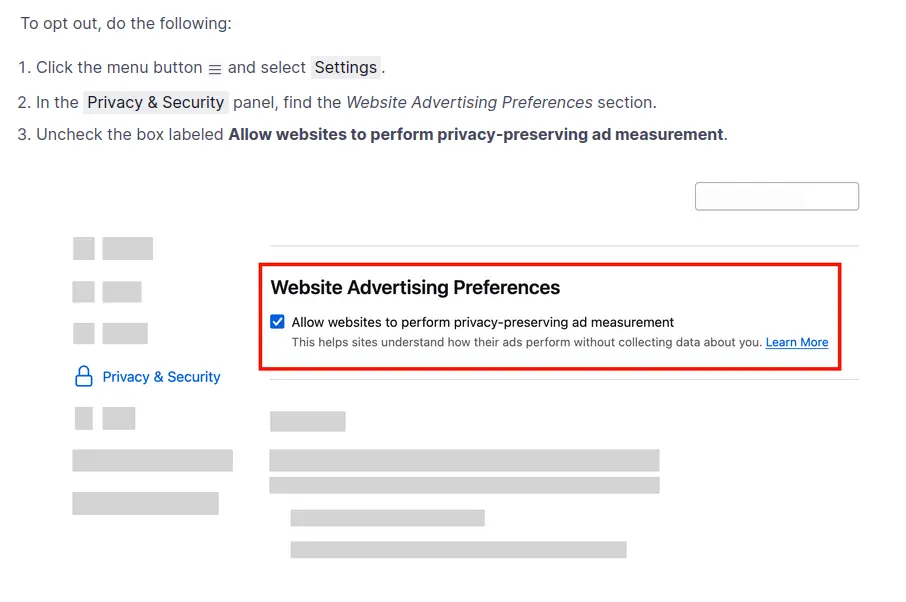
Task: Click the gray placeholder heading below the red box
Action: coord(307,421)
